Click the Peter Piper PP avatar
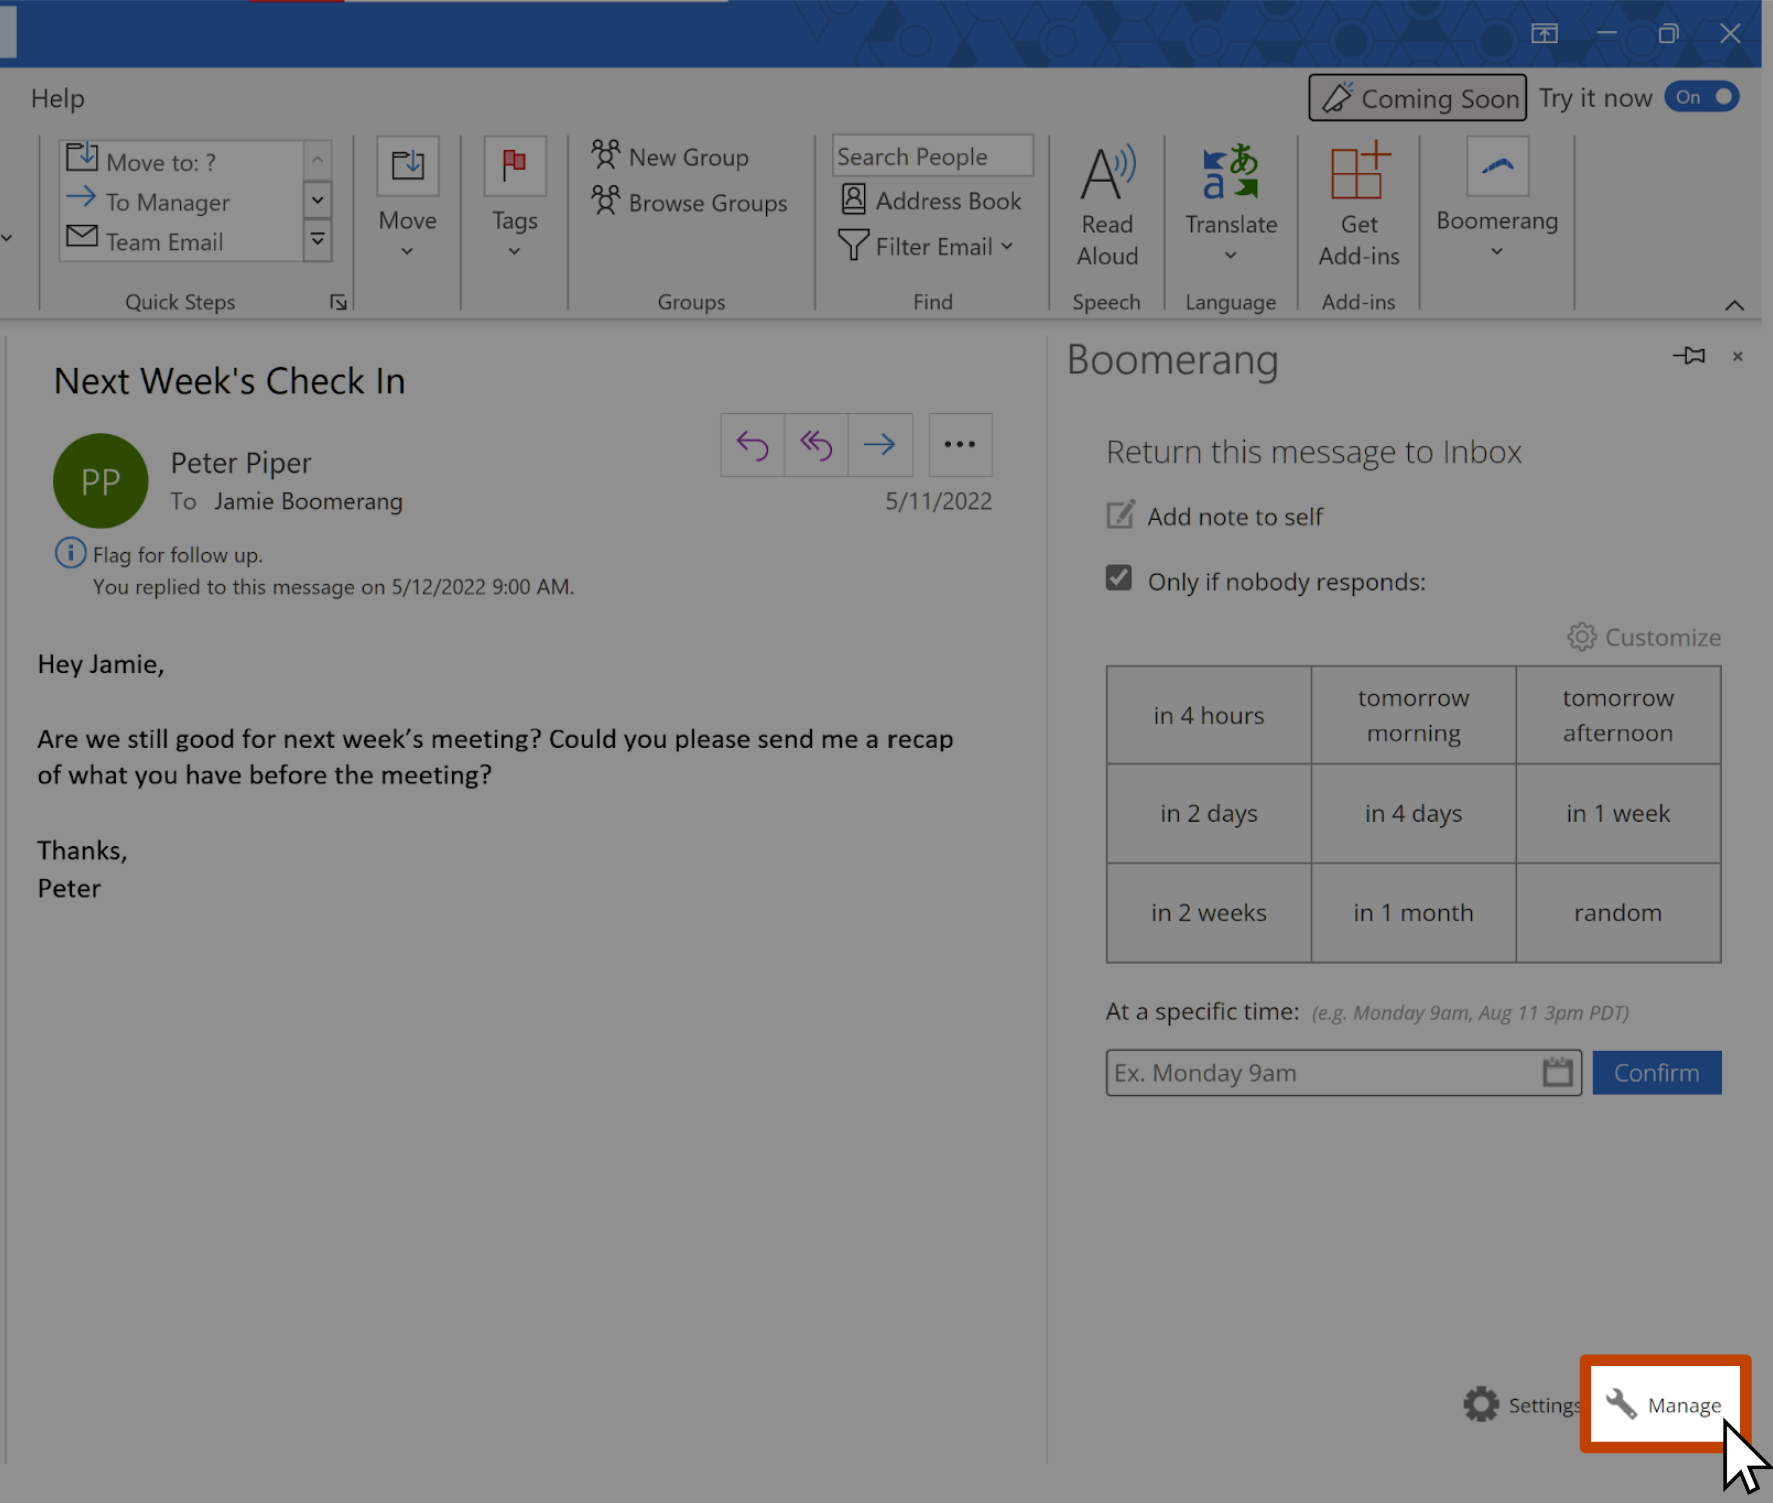This screenshot has width=1773, height=1503. 101,481
